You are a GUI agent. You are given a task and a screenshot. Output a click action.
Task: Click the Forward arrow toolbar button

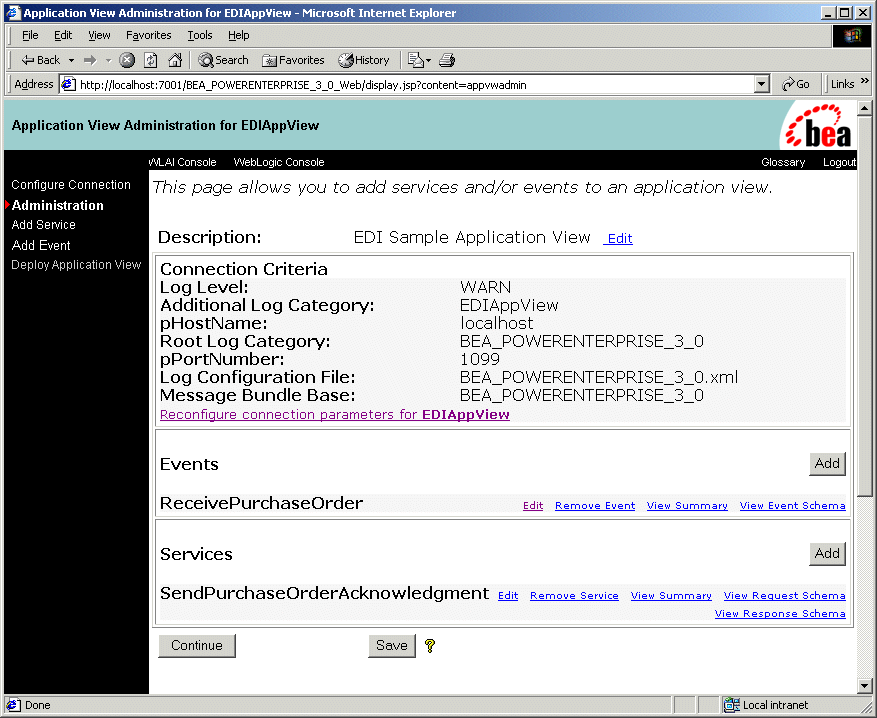[x=90, y=60]
